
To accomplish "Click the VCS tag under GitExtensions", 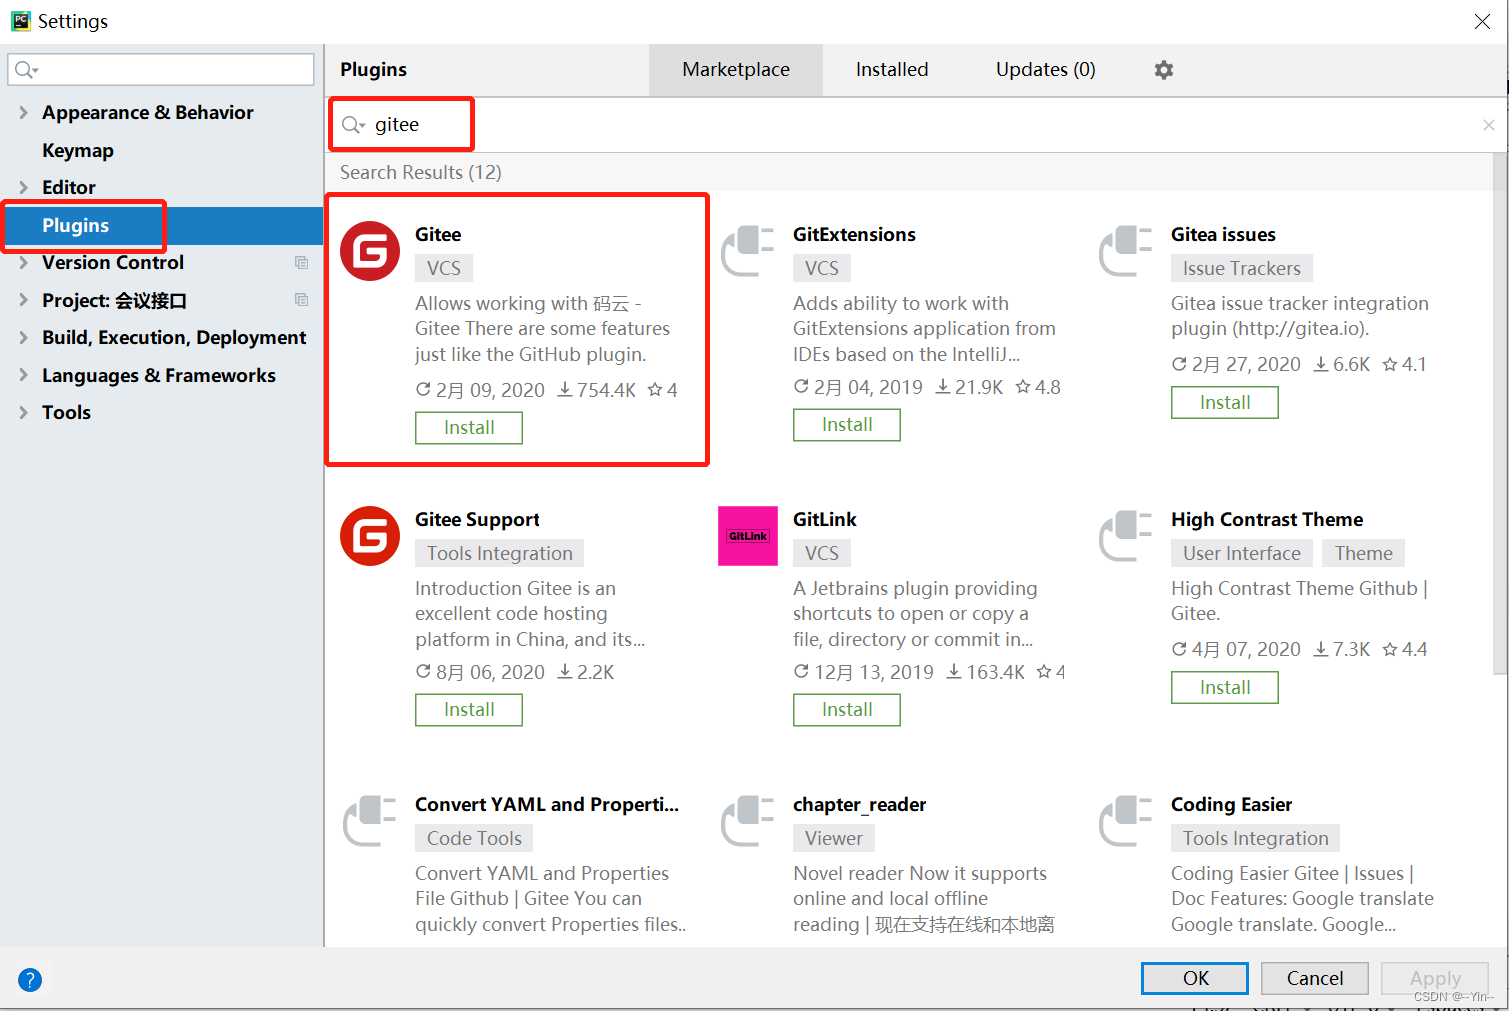I will (822, 268).
